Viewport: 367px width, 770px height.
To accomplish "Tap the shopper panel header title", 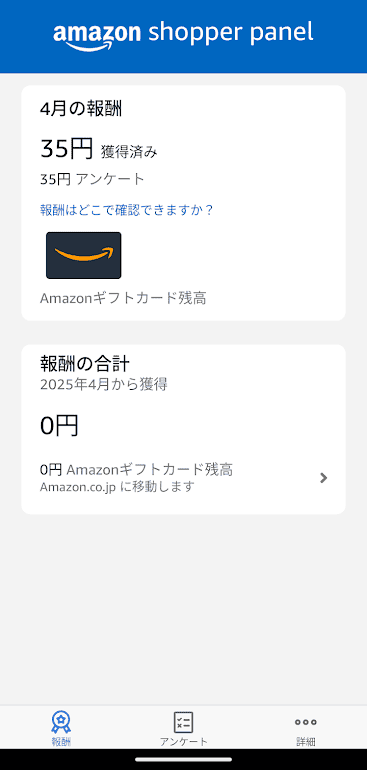I will [x=230, y=33].
